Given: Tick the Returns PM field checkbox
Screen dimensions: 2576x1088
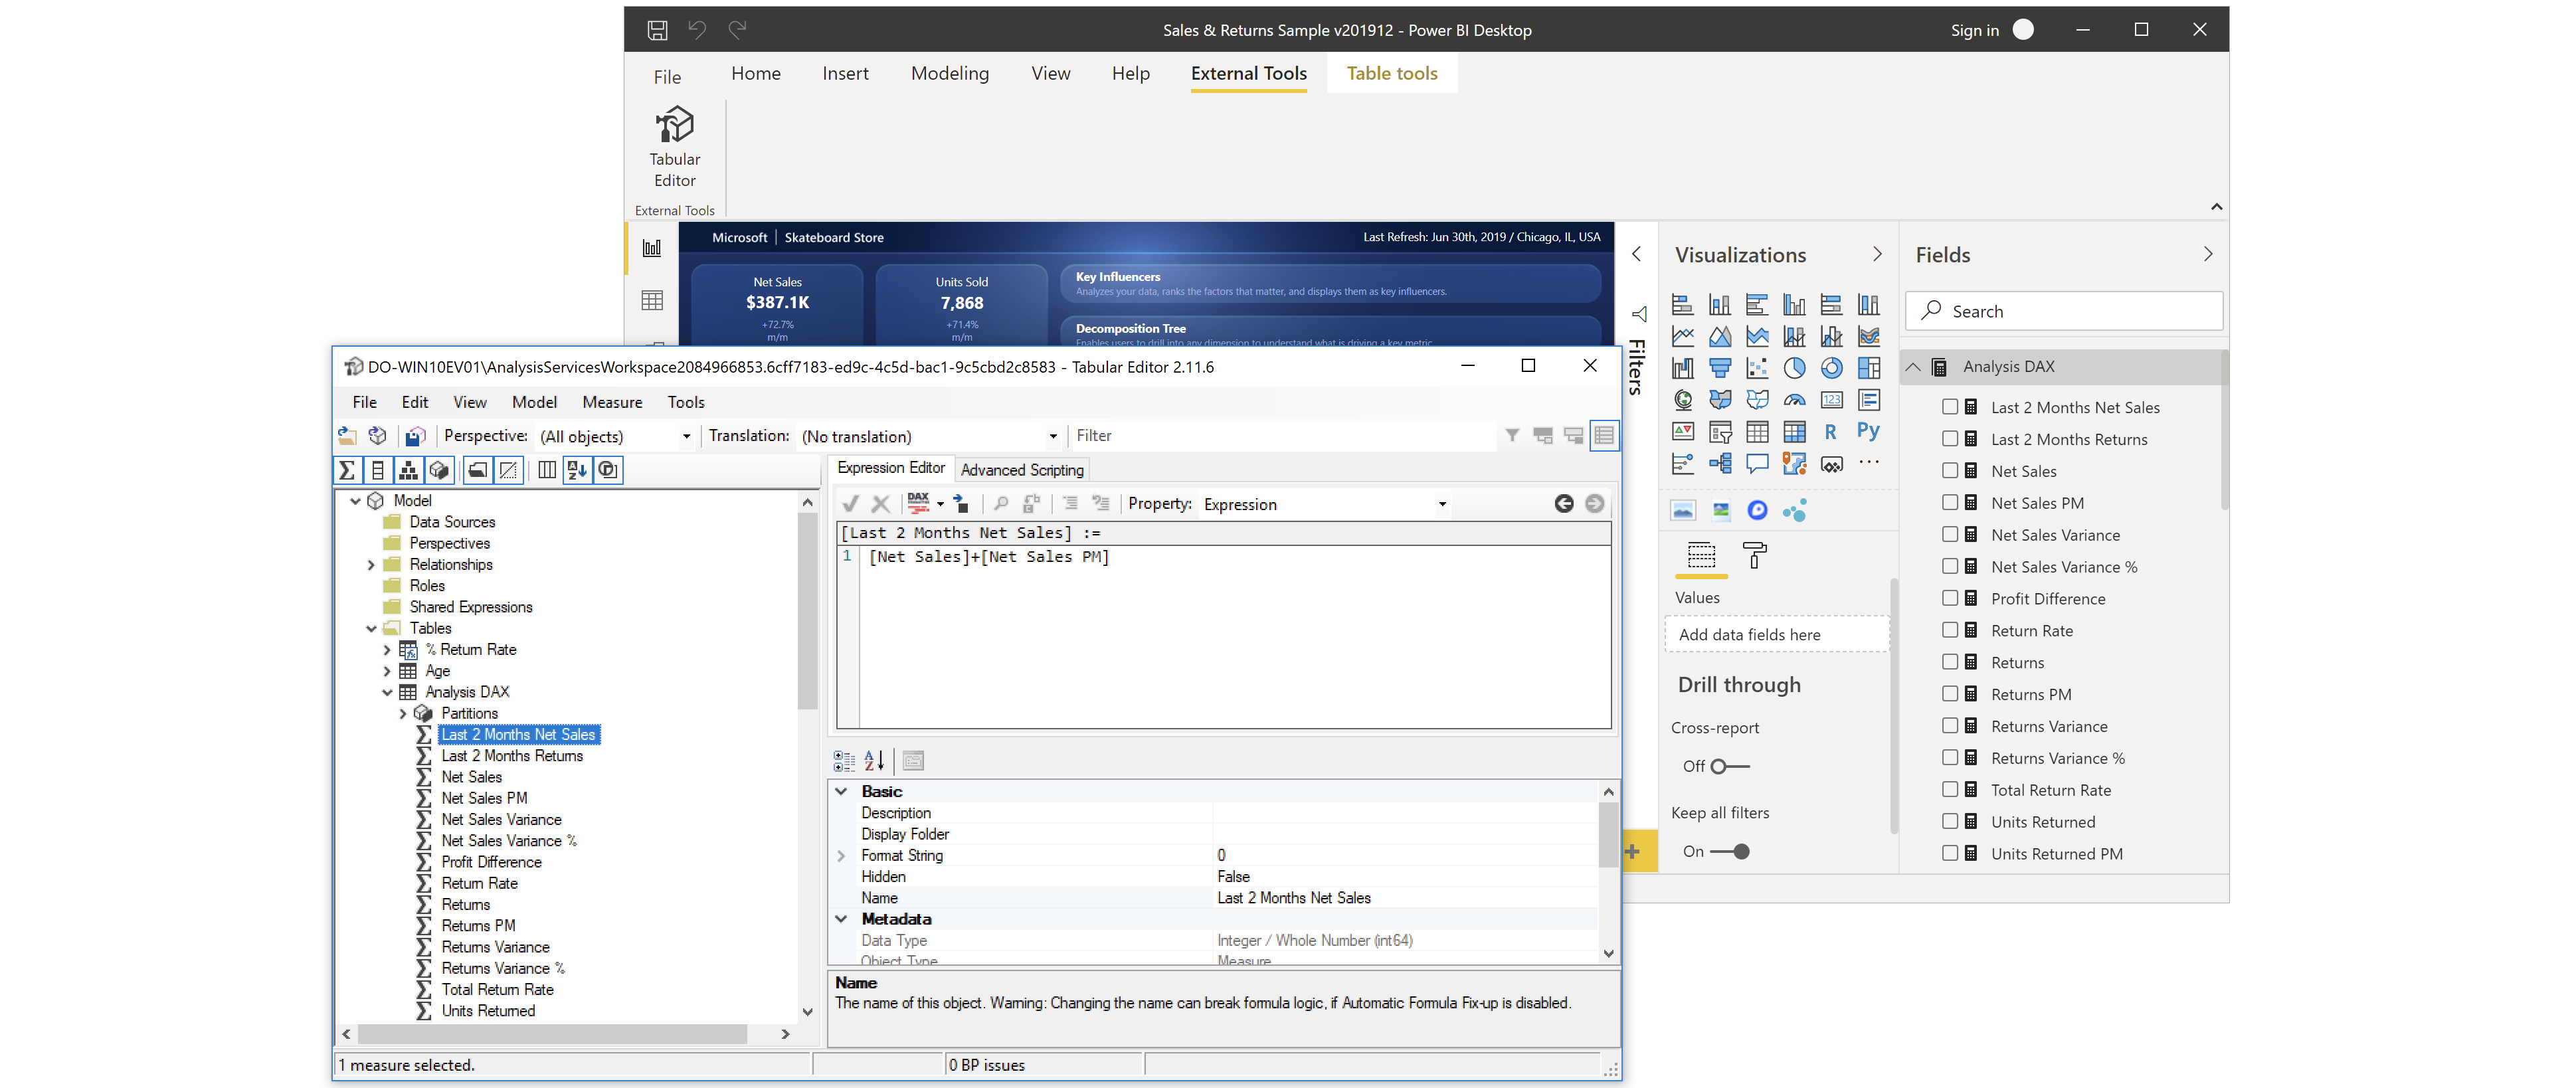Looking at the screenshot, I should pos(1949,693).
